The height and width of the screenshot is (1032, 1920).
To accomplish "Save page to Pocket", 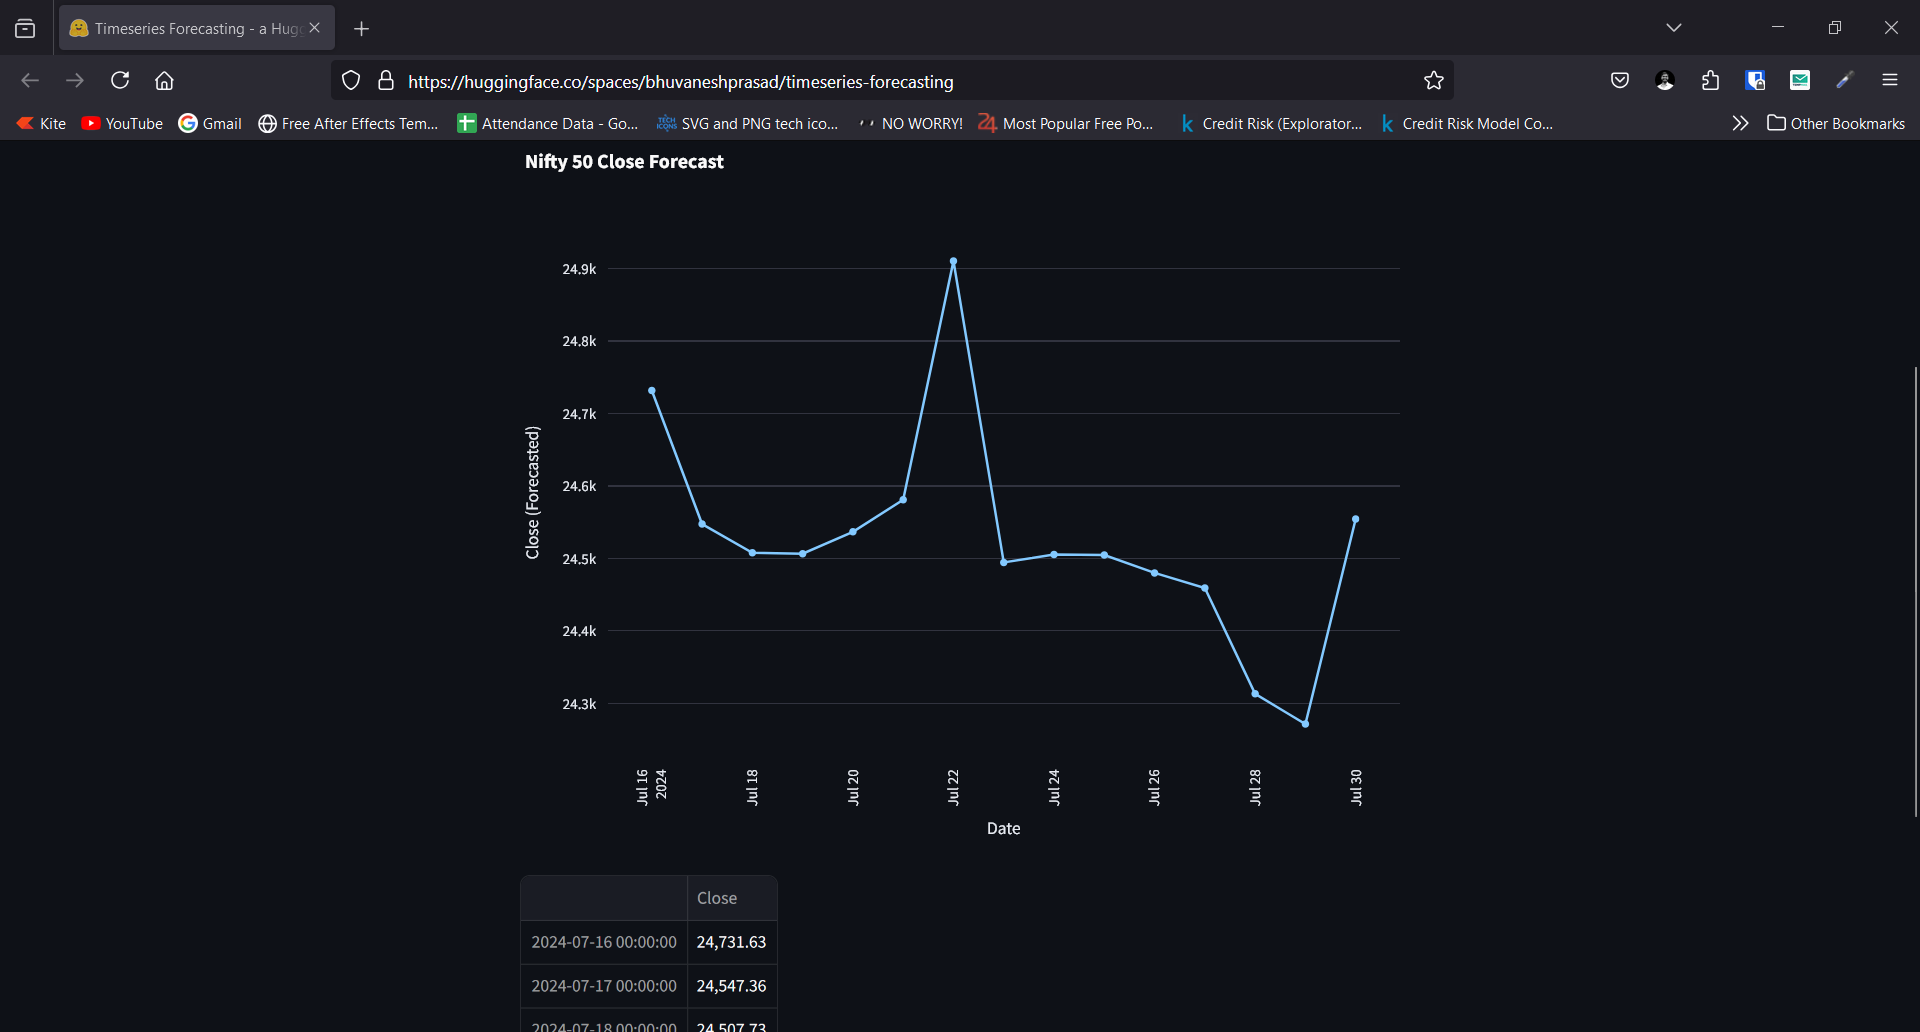I will pos(1620,81).
